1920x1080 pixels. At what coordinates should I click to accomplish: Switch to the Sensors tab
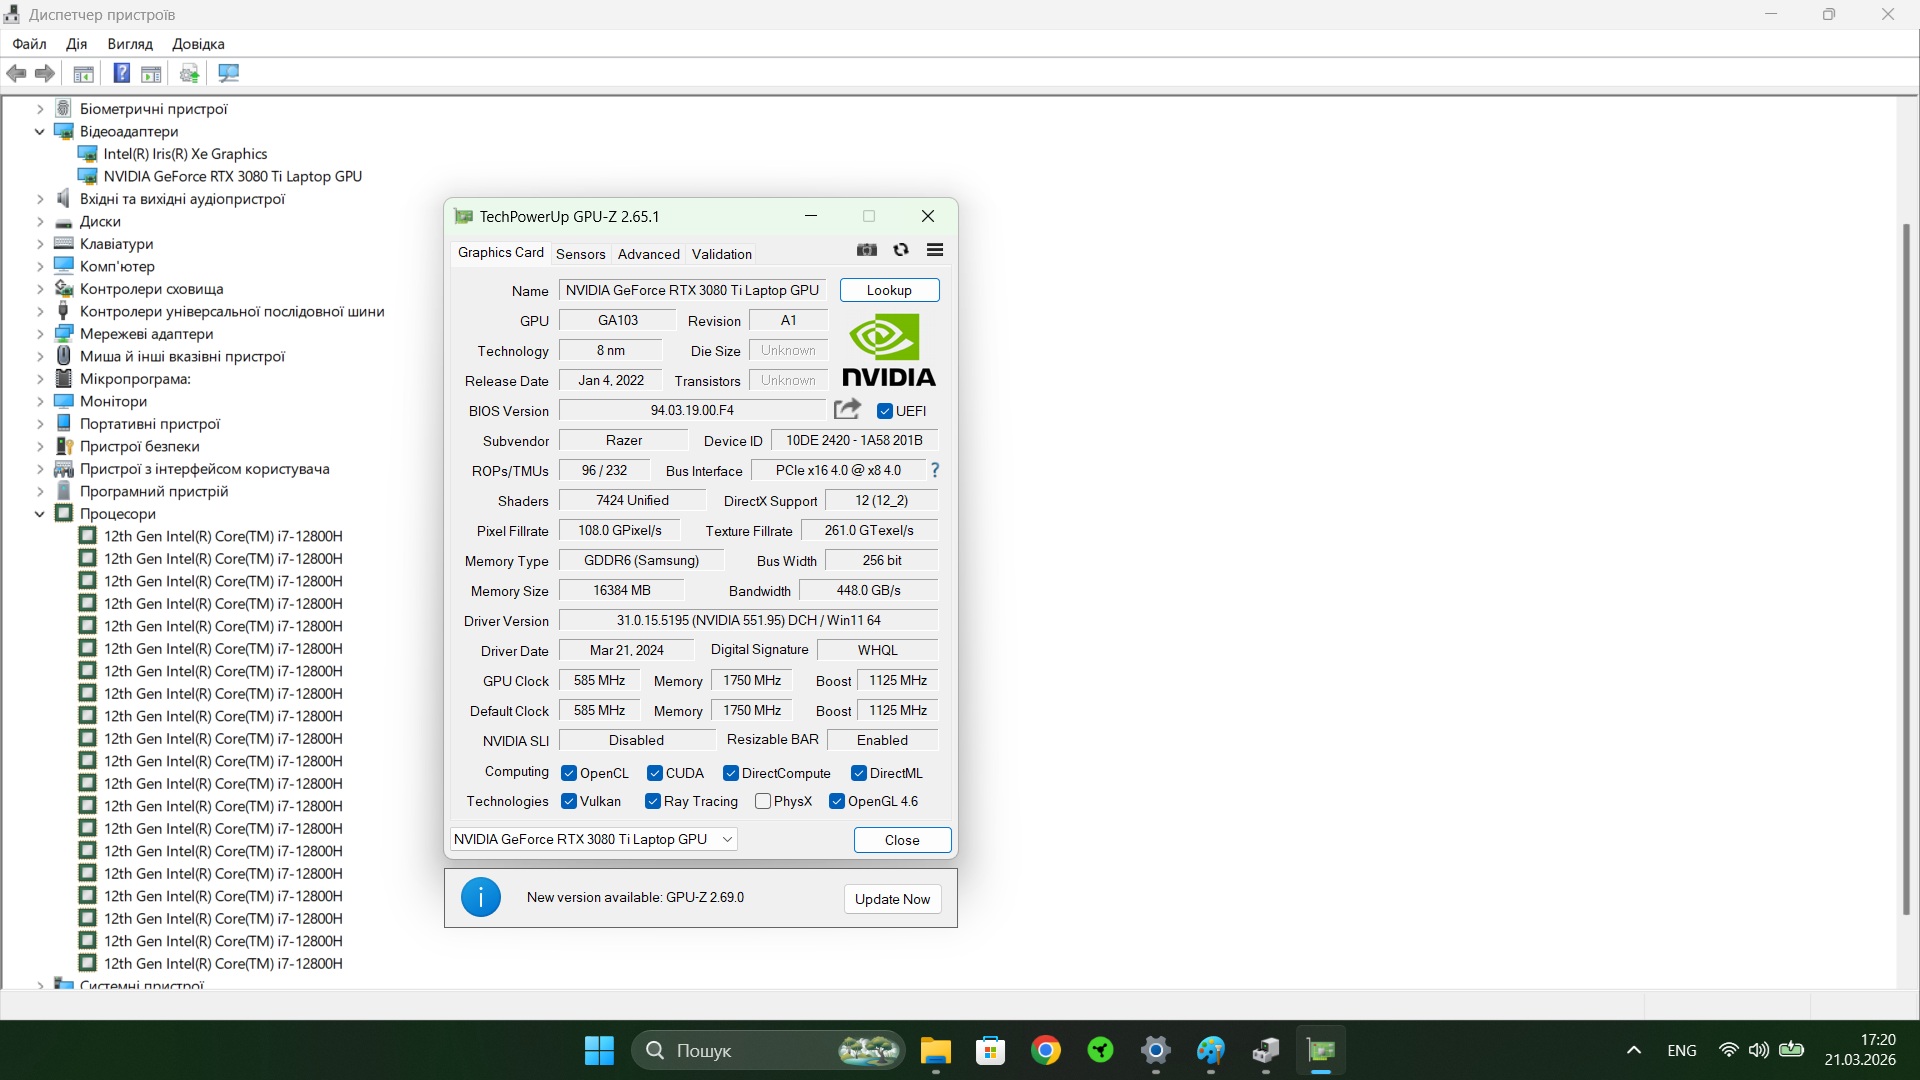pyautogui.click(x=580, y=254)
